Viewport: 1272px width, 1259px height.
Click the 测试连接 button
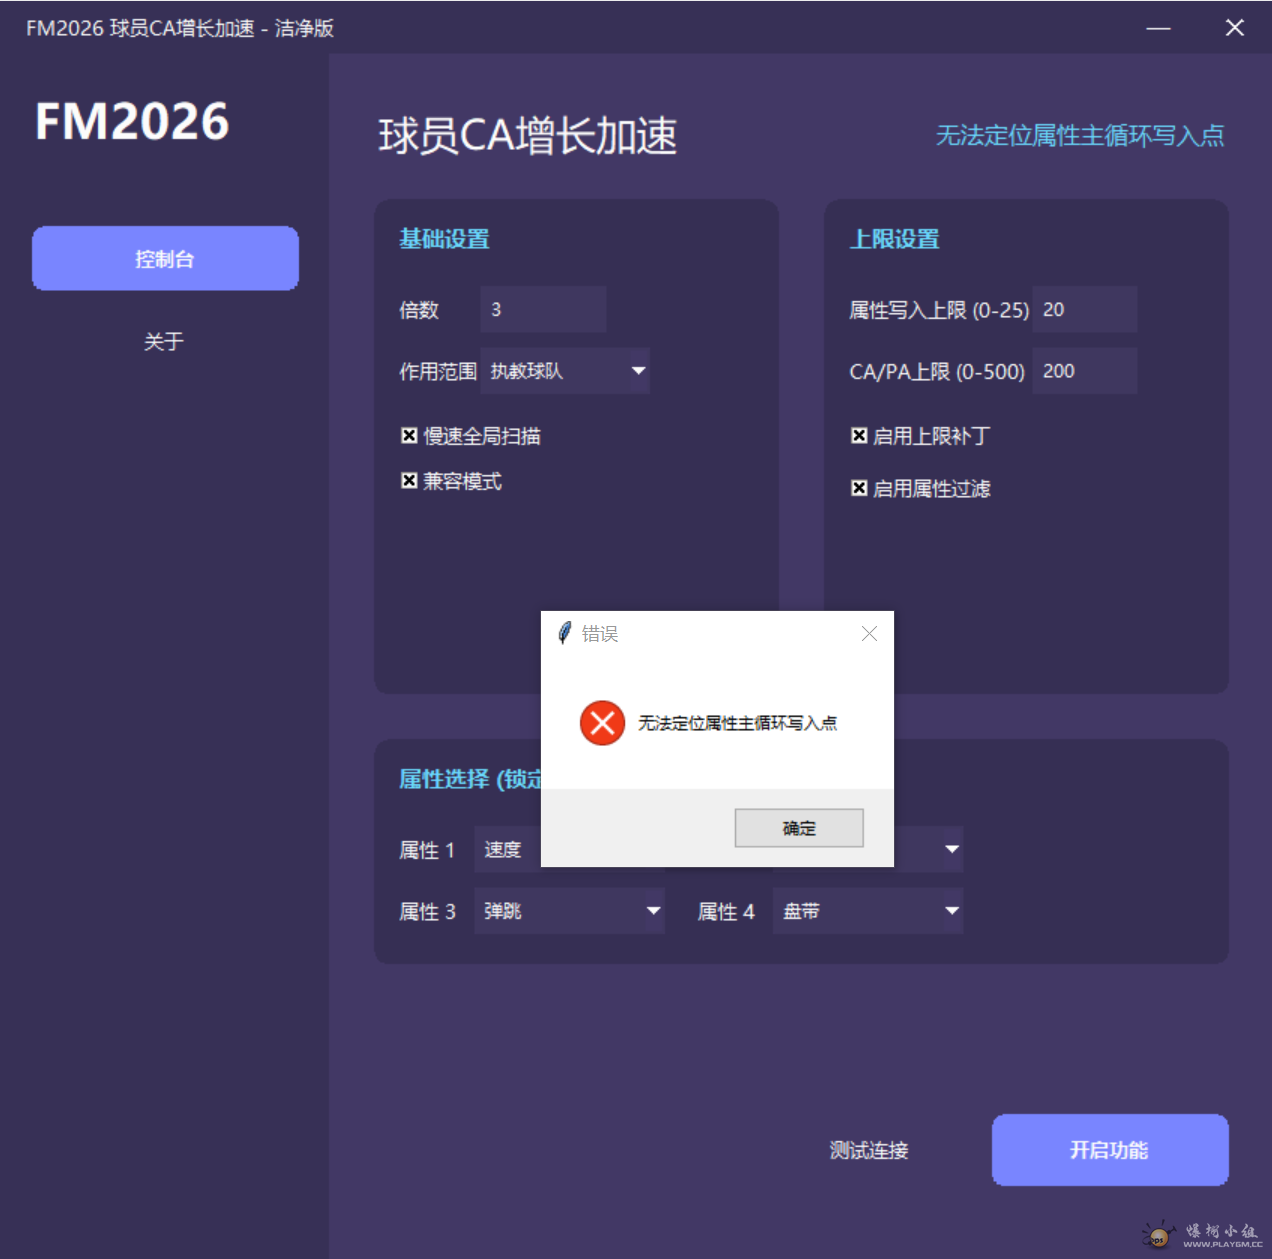click(869, 1150)
